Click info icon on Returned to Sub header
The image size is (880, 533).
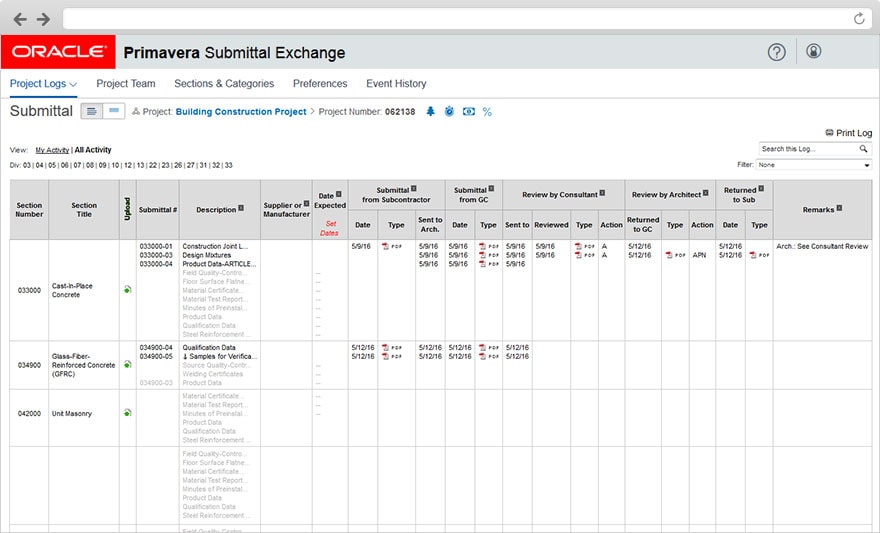(x=761, y=189)
